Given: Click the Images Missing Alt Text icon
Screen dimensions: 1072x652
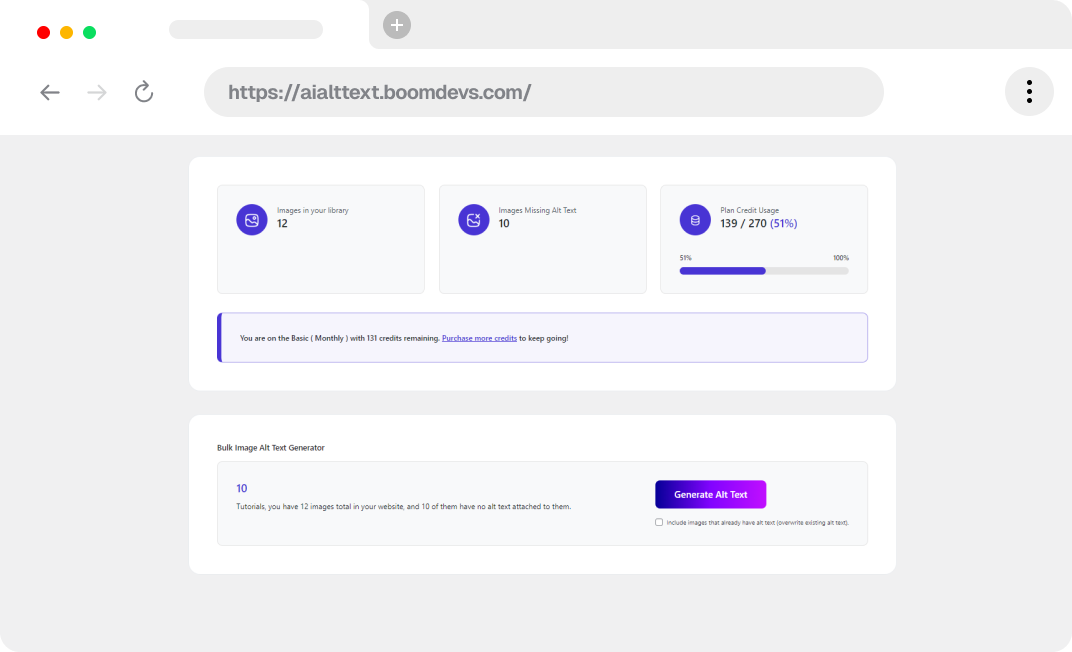Looking at the screenshot, I should point(474,220).
